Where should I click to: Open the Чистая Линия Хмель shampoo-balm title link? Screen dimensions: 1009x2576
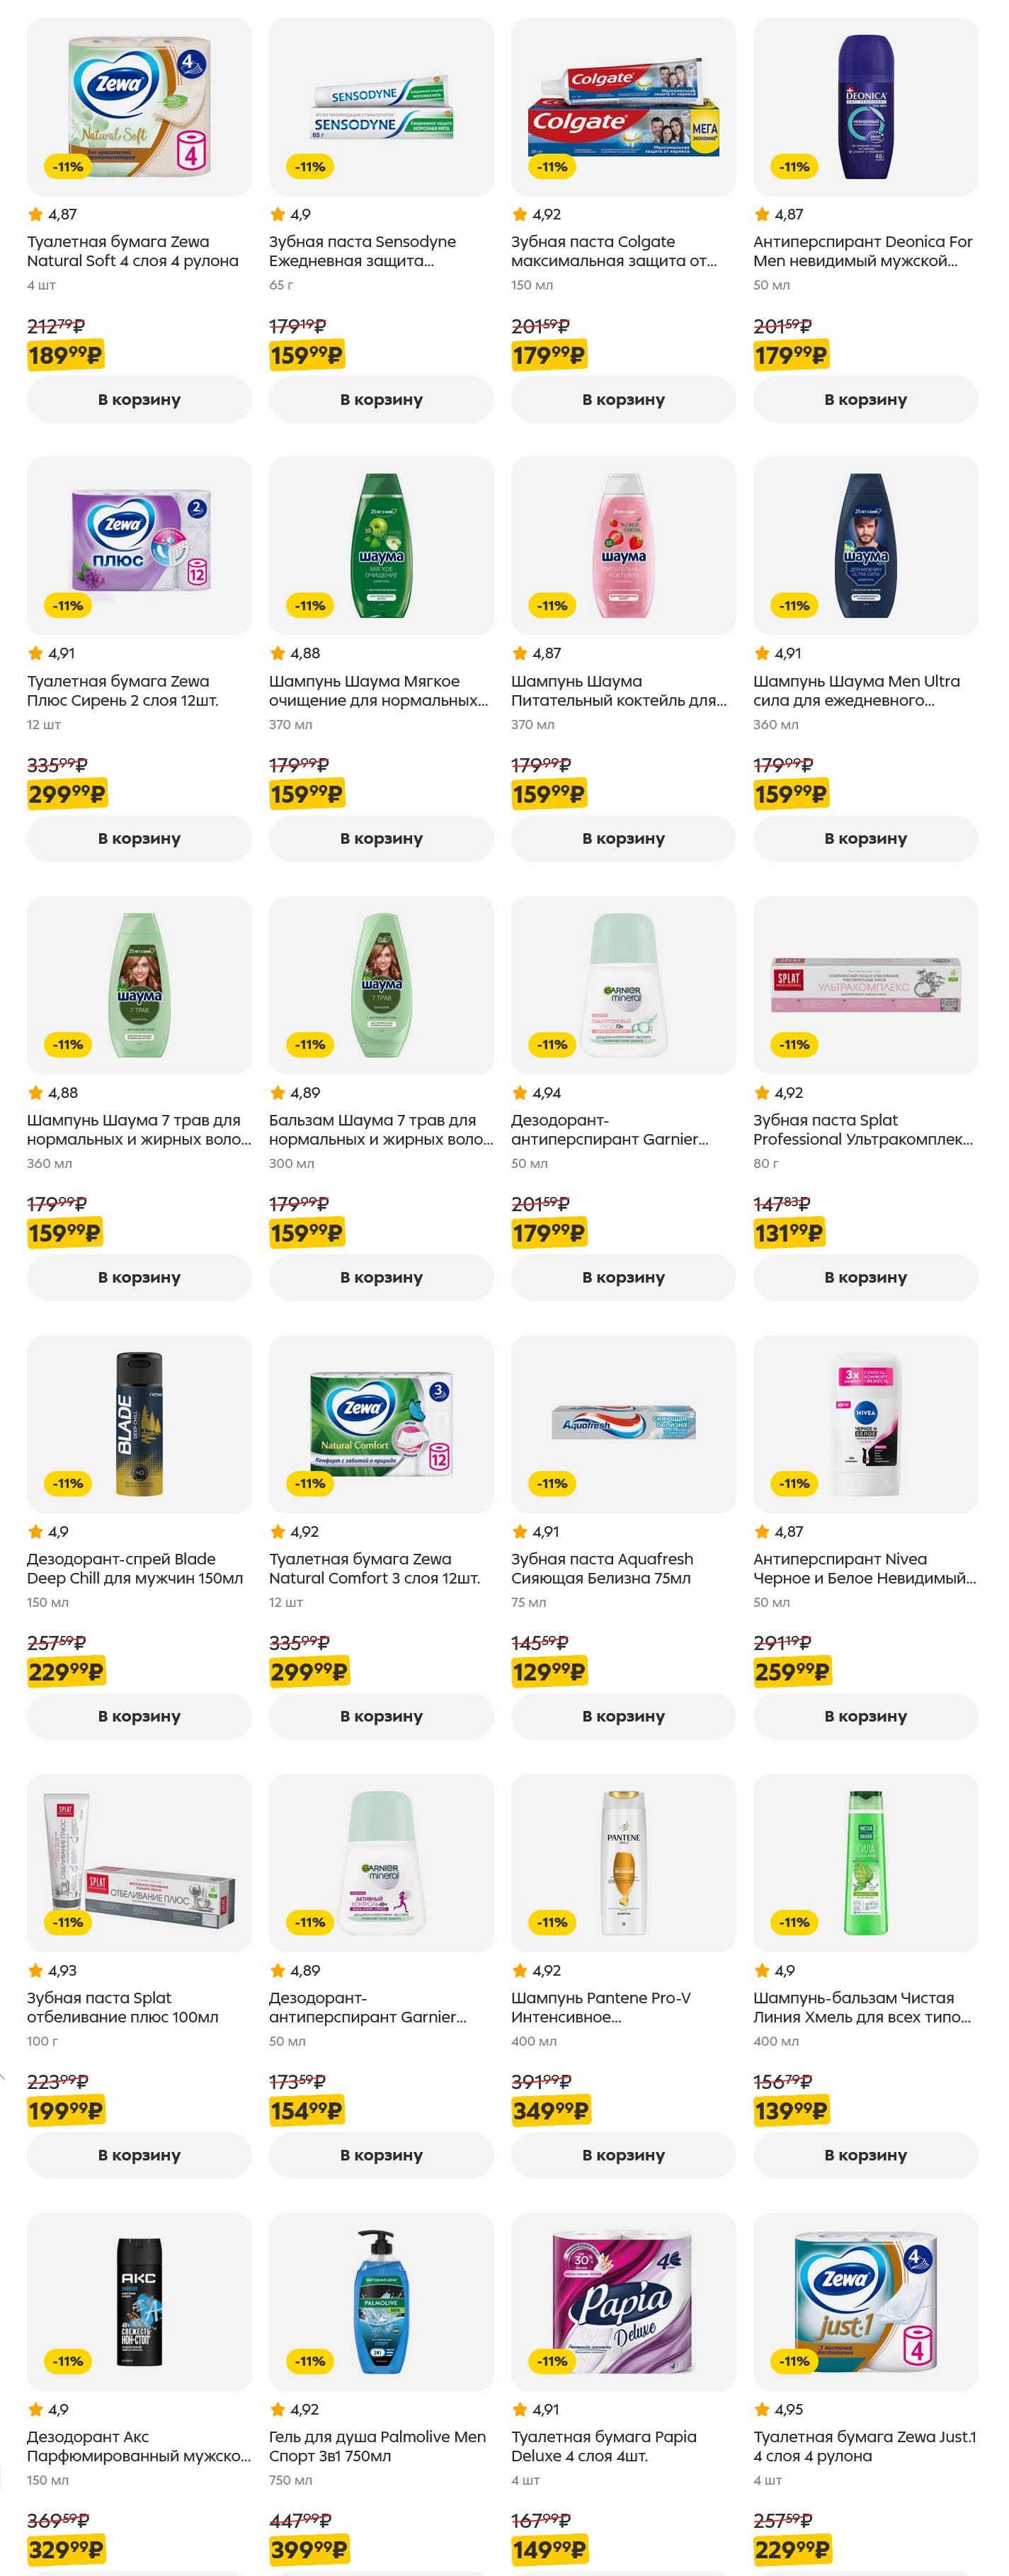[861, 2007]
